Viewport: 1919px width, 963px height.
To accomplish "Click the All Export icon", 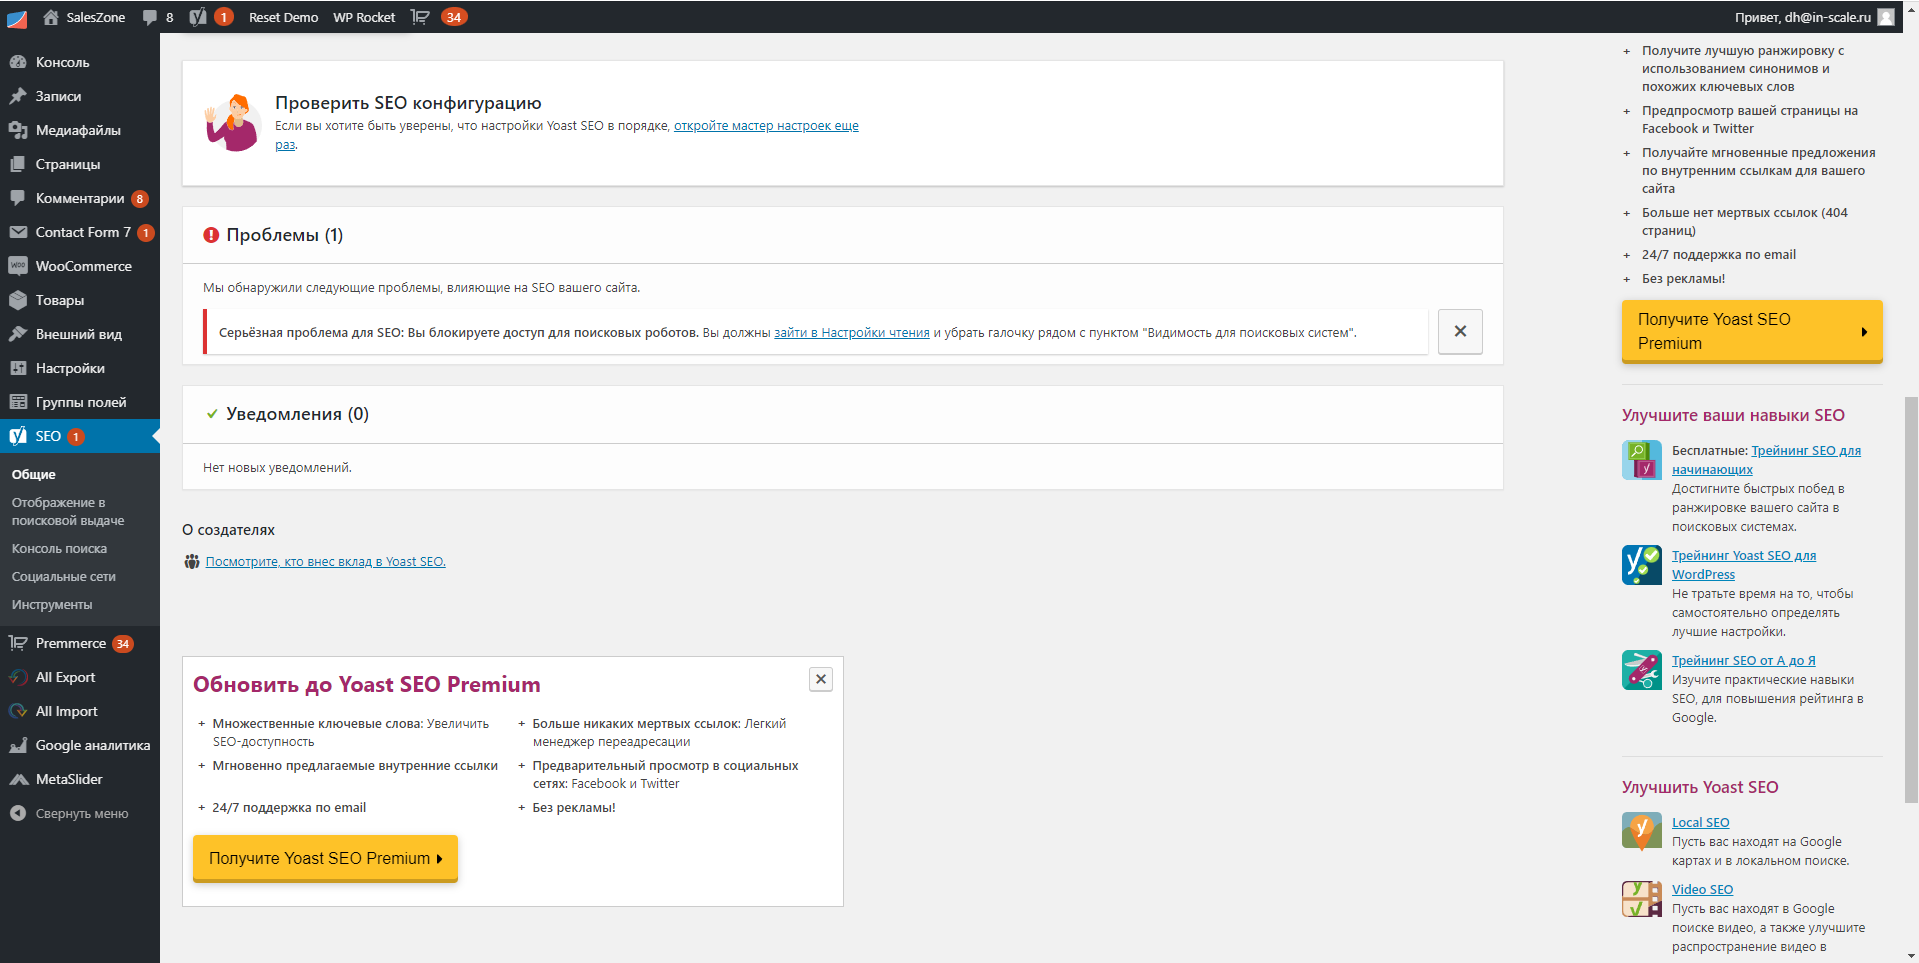I will click(18, 677).
